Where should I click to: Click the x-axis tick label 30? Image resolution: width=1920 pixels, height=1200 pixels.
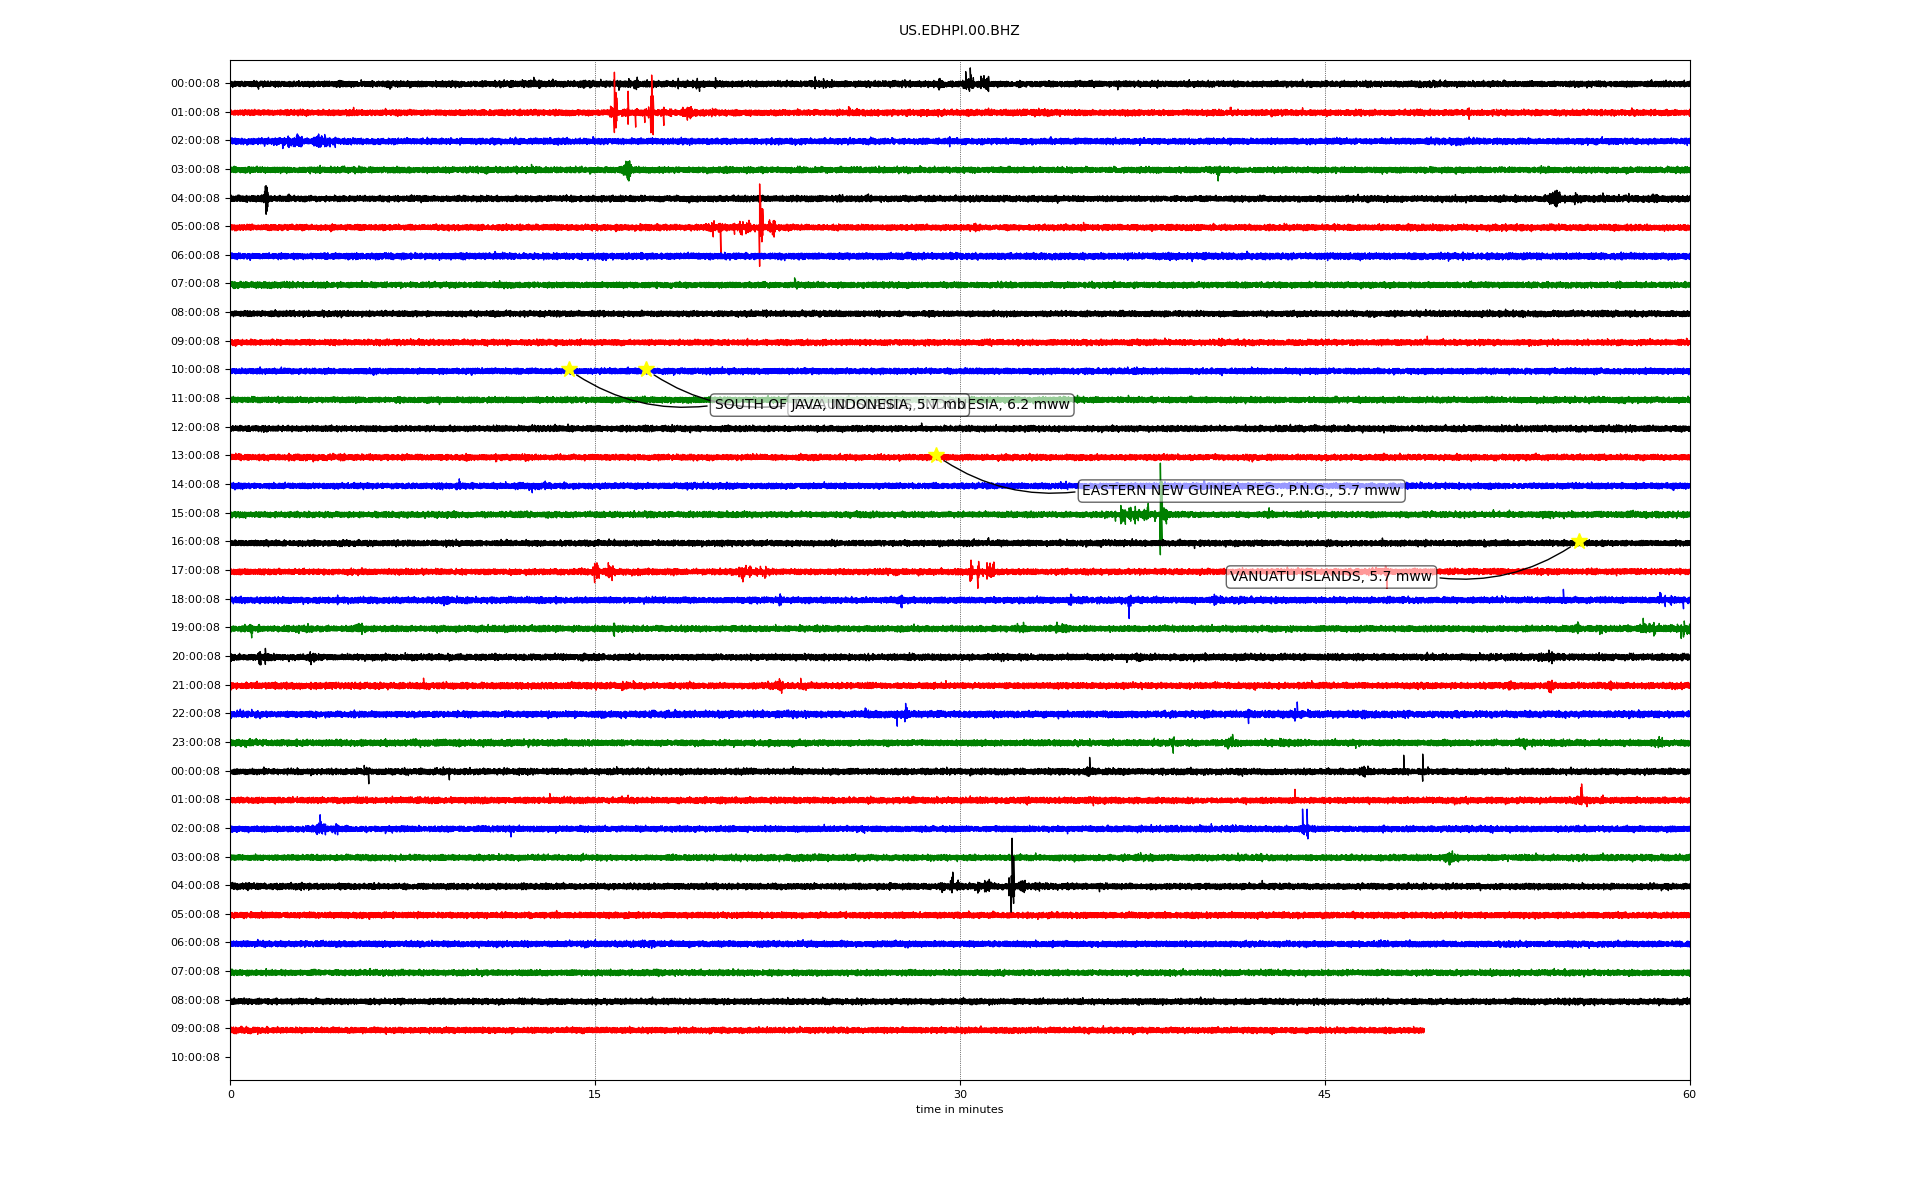(x=960, y=1094)
